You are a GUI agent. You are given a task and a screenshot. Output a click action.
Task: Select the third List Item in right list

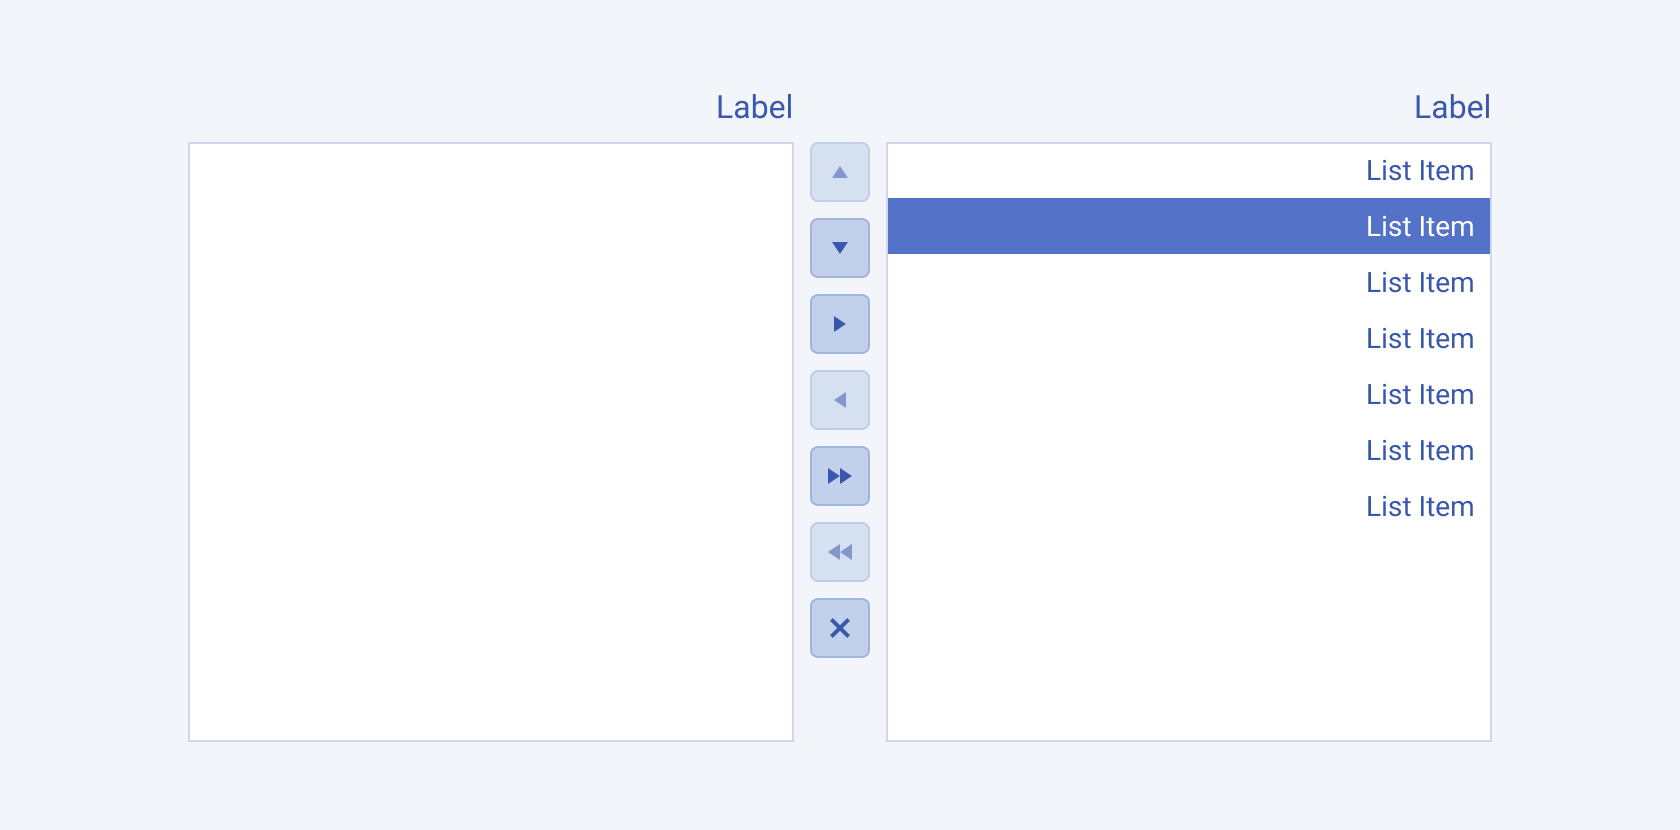(1419, 282)
